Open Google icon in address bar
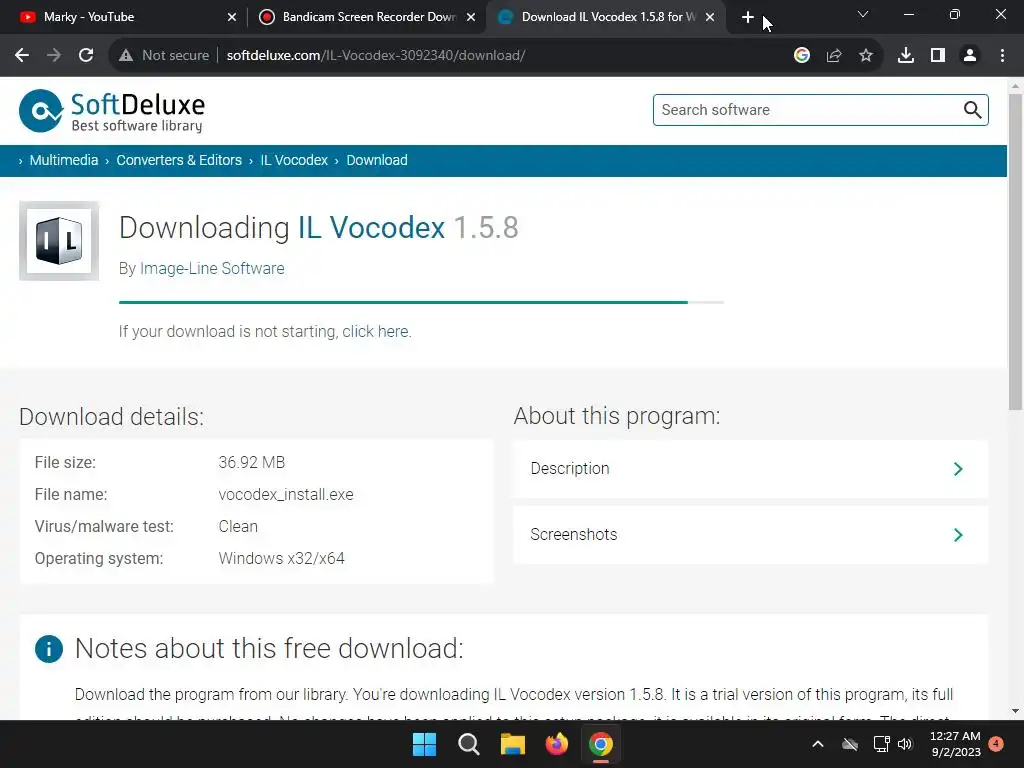1024x768 pixels. (802, 56)
